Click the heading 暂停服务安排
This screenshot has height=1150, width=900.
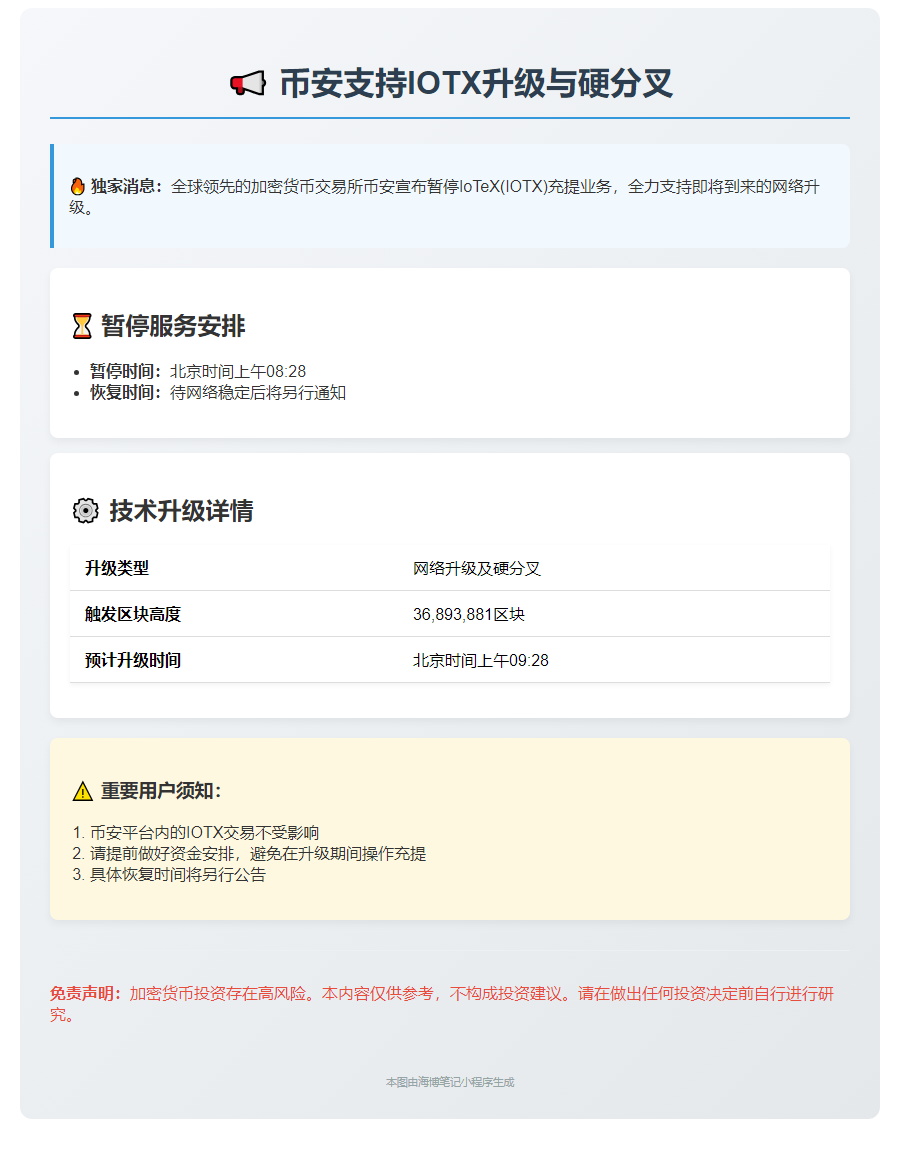coord(173,326)
